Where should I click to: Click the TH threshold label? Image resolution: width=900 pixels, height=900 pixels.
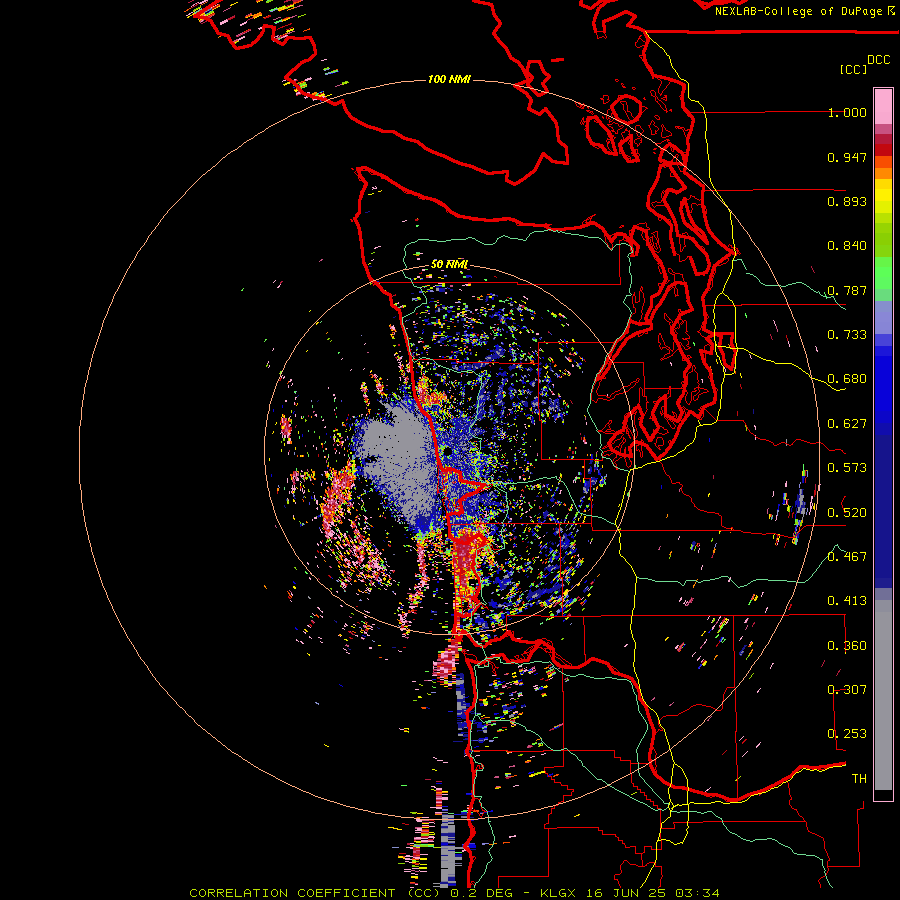(859, 778)
